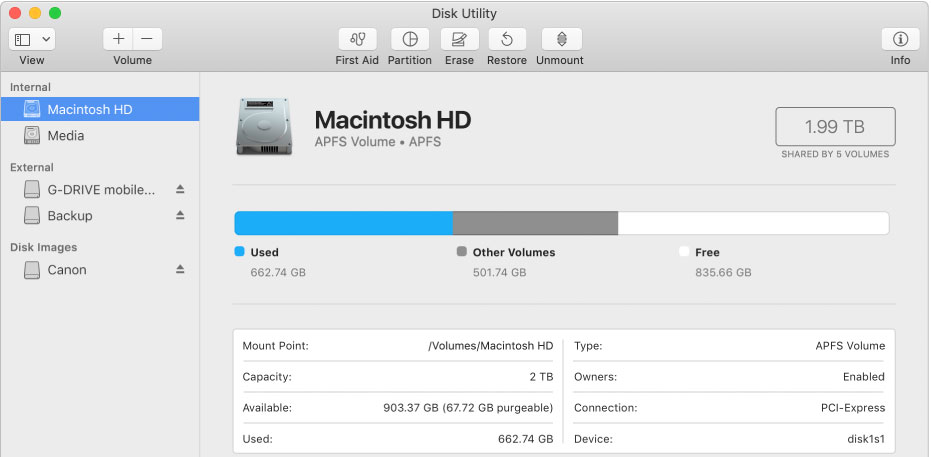
Task: Click the '2 TB' Capacity value
Action: click(542, 377)
